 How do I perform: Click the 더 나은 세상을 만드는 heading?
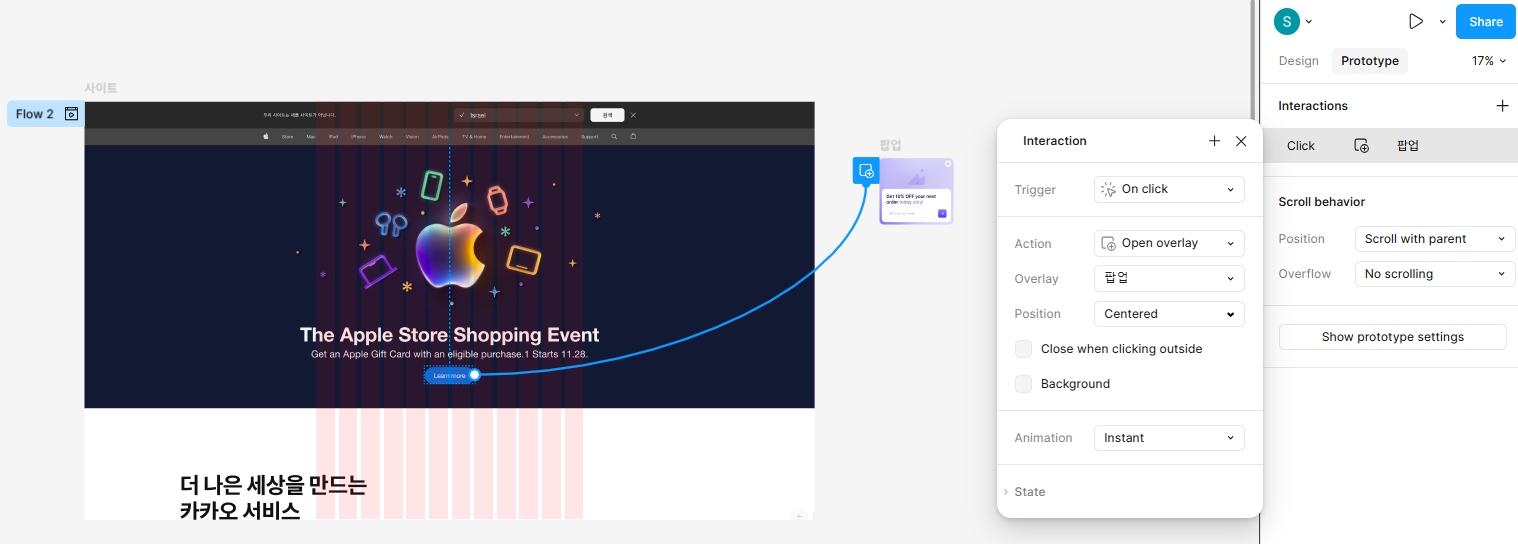273,486
